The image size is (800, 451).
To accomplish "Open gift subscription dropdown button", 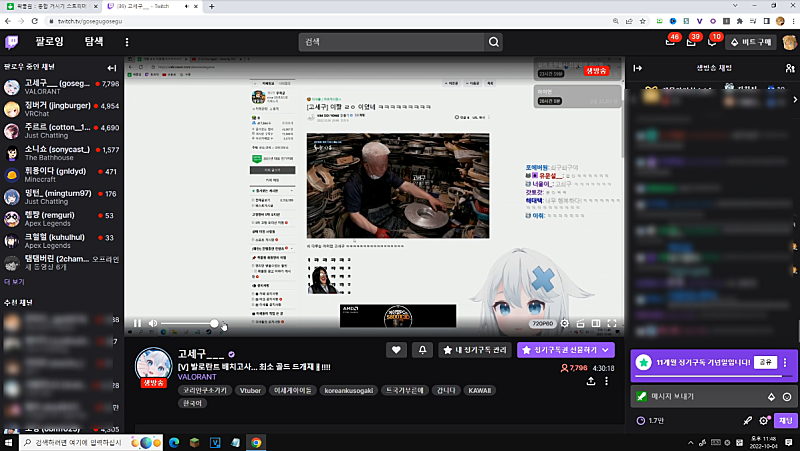I will pyautogui.click(x=566, y=350).
